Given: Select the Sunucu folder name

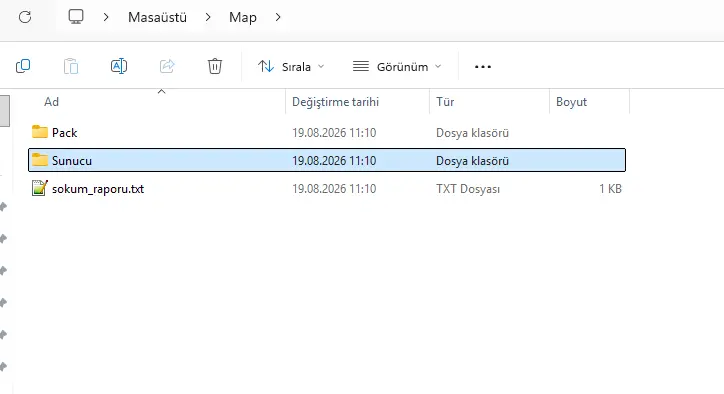Looking at the screenshot, I should pos(72,161).
